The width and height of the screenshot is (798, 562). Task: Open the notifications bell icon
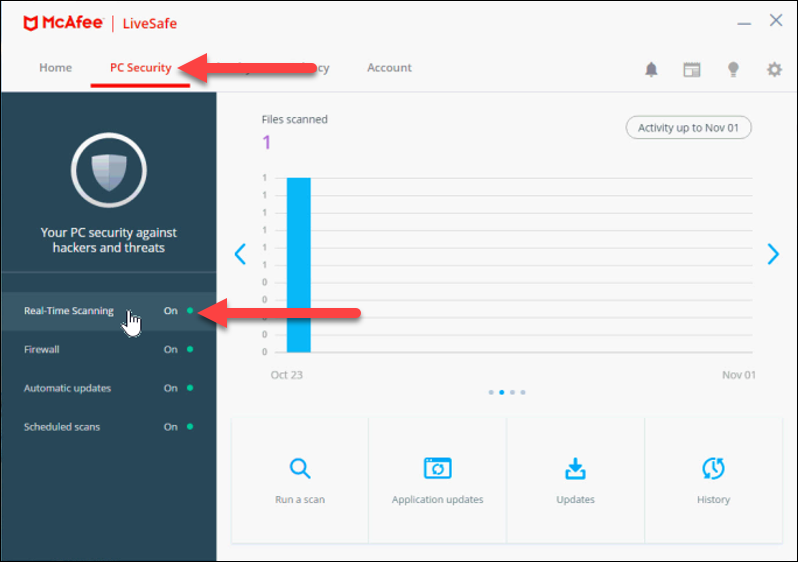tap(652, 69)
